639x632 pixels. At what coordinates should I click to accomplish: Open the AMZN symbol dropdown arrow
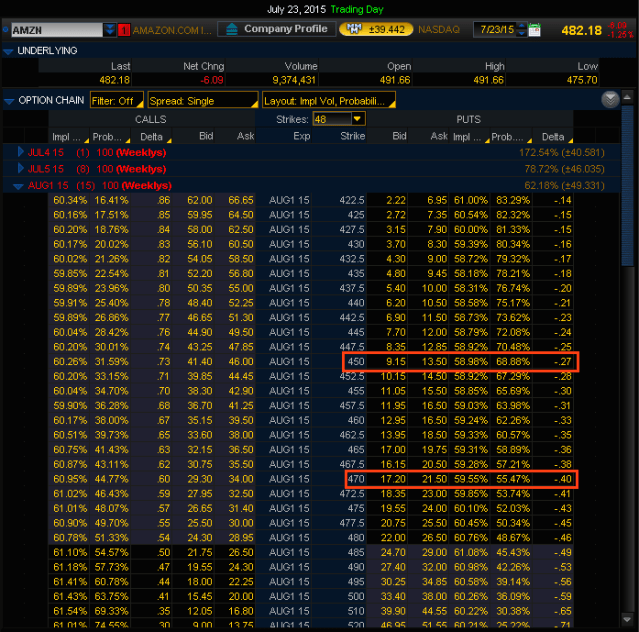[x=109, y=30]
